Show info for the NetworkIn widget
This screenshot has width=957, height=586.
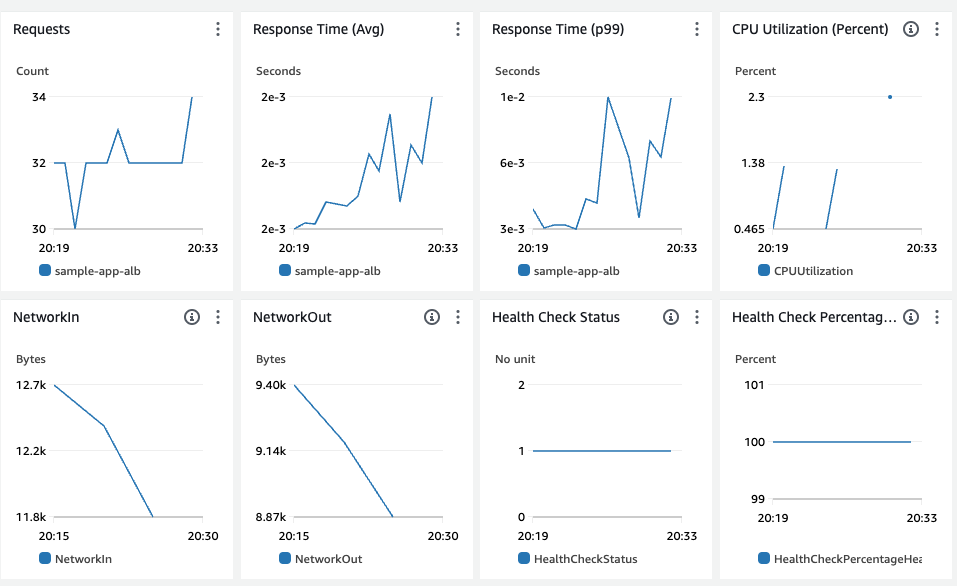click(192, 317)
